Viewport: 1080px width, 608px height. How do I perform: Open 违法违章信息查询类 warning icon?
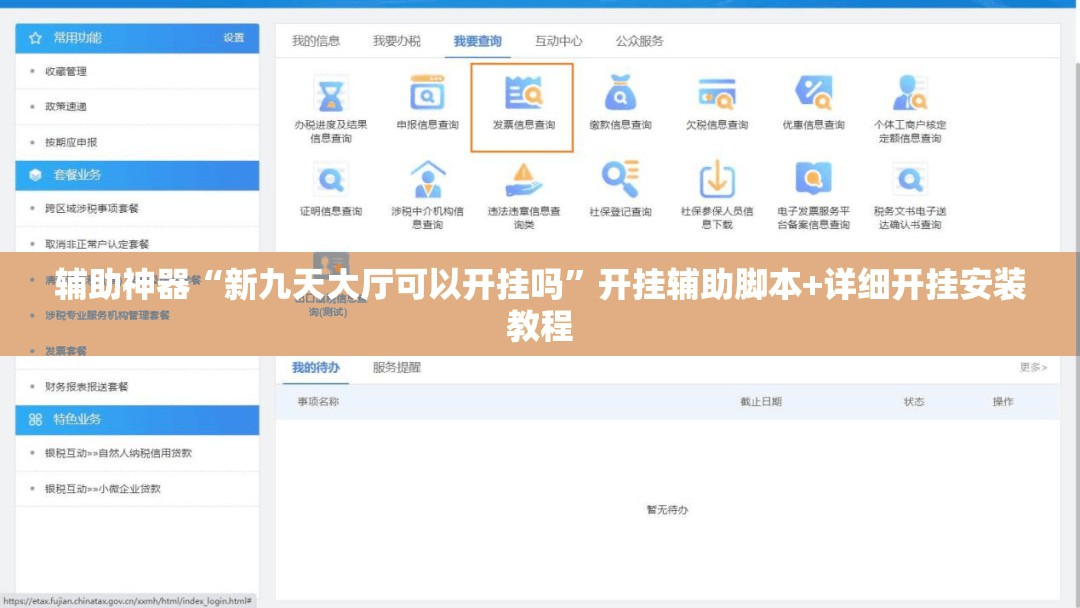point(523,179)
